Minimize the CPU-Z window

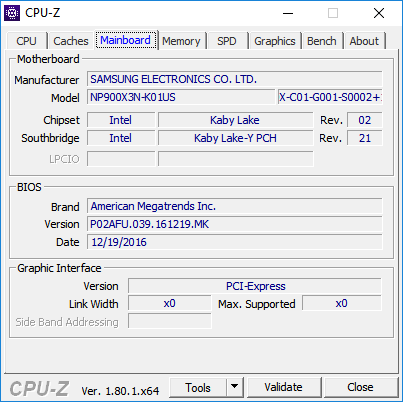(x=288, y=13)
